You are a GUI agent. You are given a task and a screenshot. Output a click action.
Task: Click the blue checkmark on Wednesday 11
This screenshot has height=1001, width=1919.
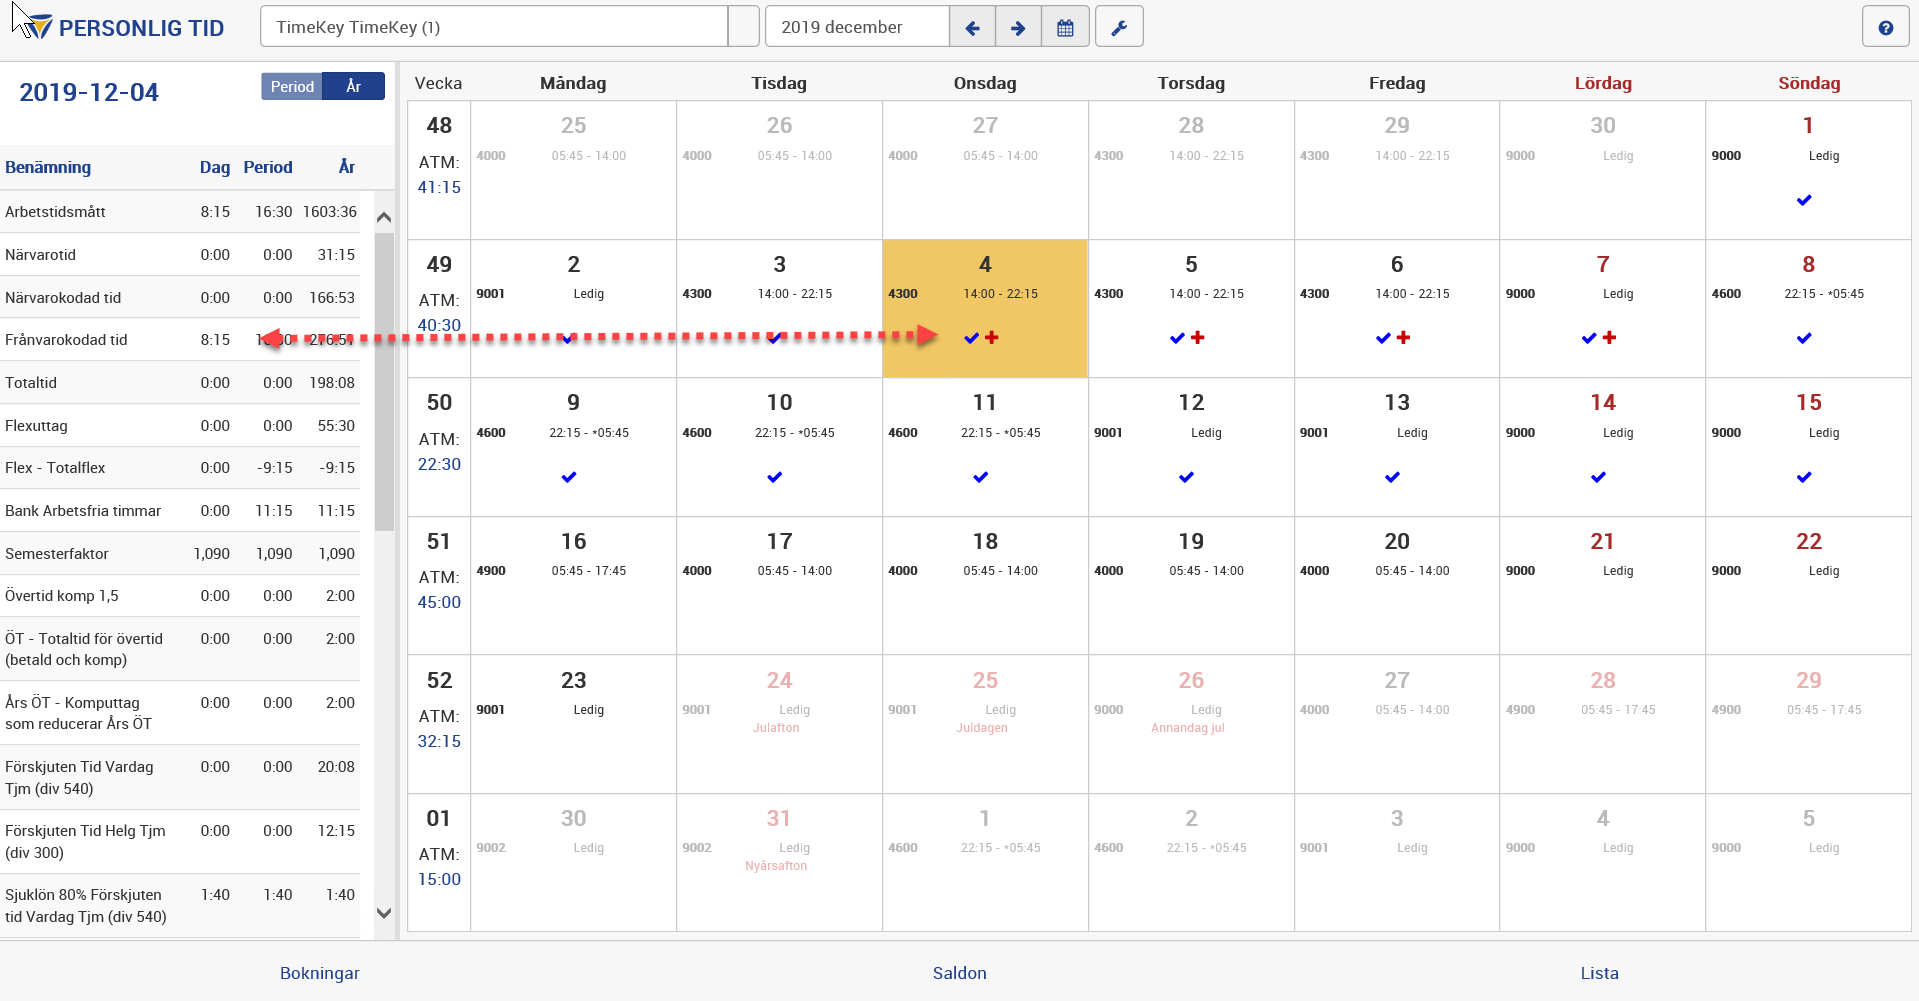[x=981, y=477]
